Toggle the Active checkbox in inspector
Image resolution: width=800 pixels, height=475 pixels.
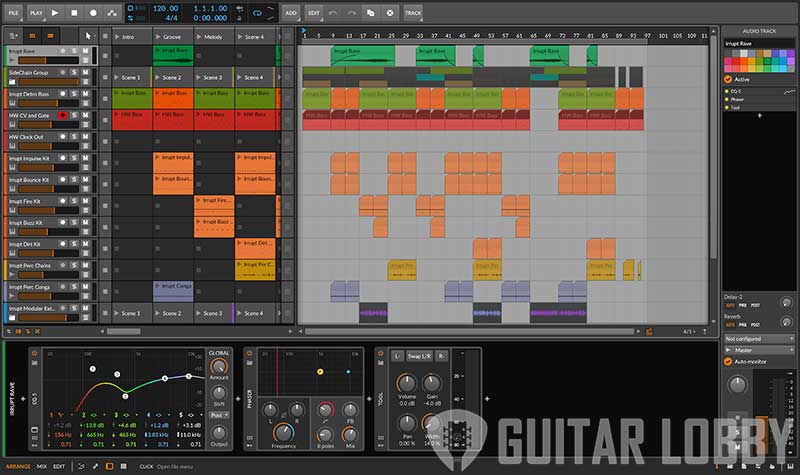pos(728,79)
